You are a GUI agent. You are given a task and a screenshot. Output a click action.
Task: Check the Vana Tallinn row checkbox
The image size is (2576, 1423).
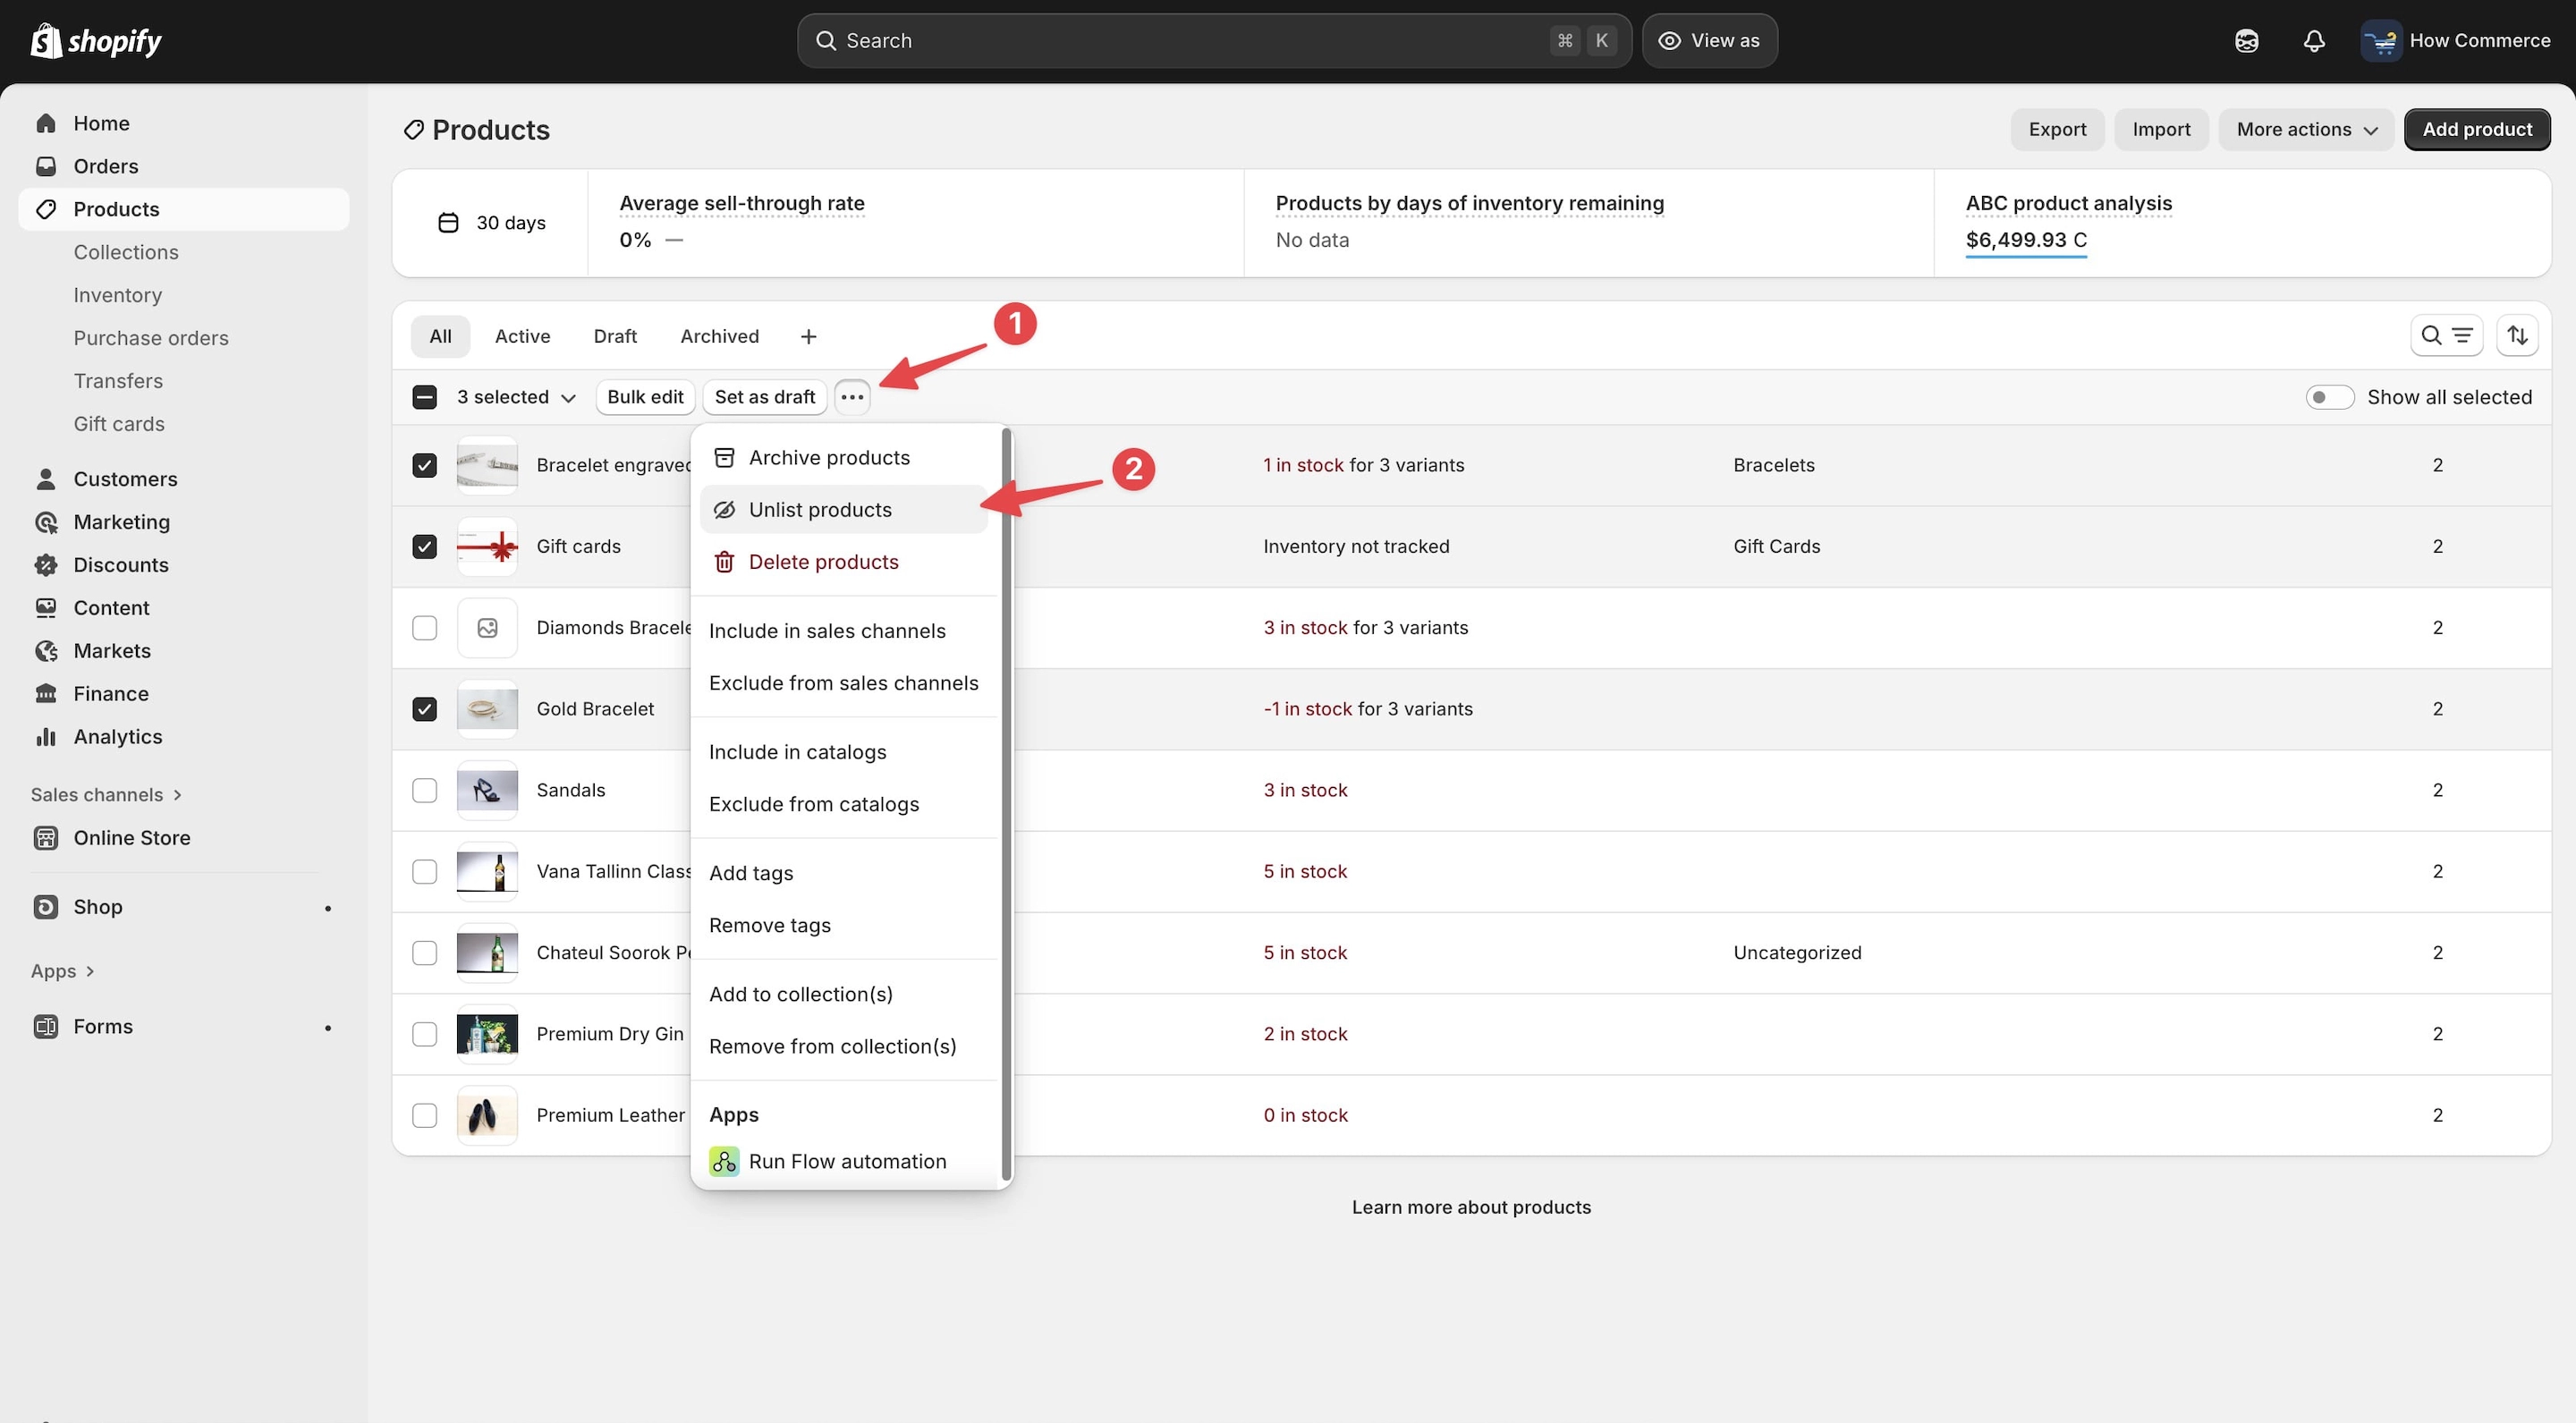[424, 871]
